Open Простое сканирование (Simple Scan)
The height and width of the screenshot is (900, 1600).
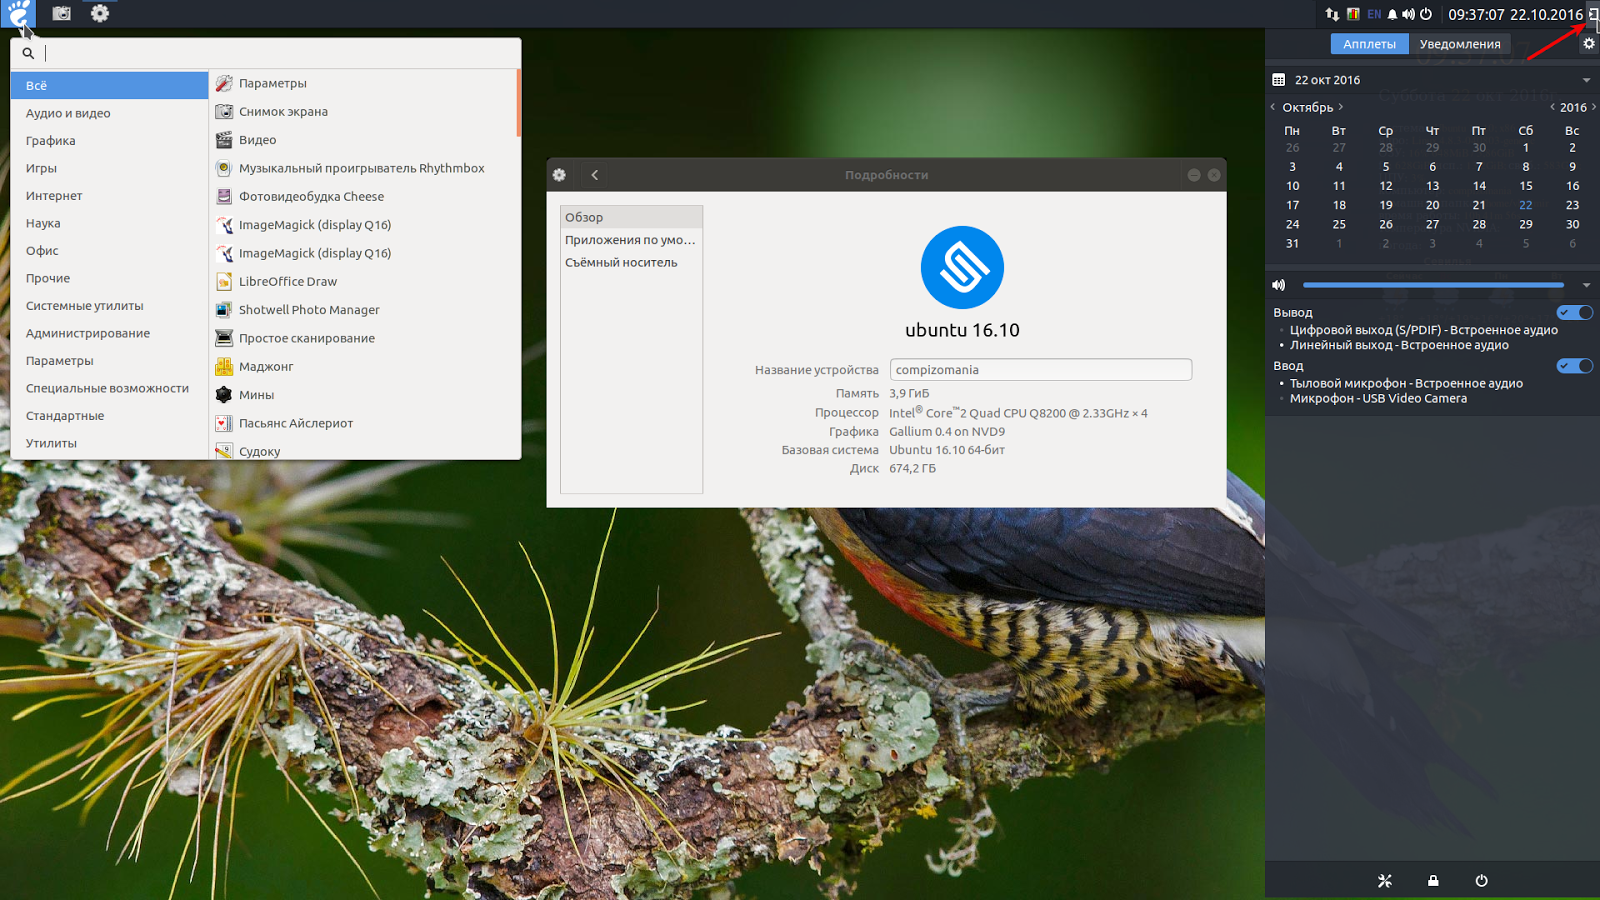(306, 338)
